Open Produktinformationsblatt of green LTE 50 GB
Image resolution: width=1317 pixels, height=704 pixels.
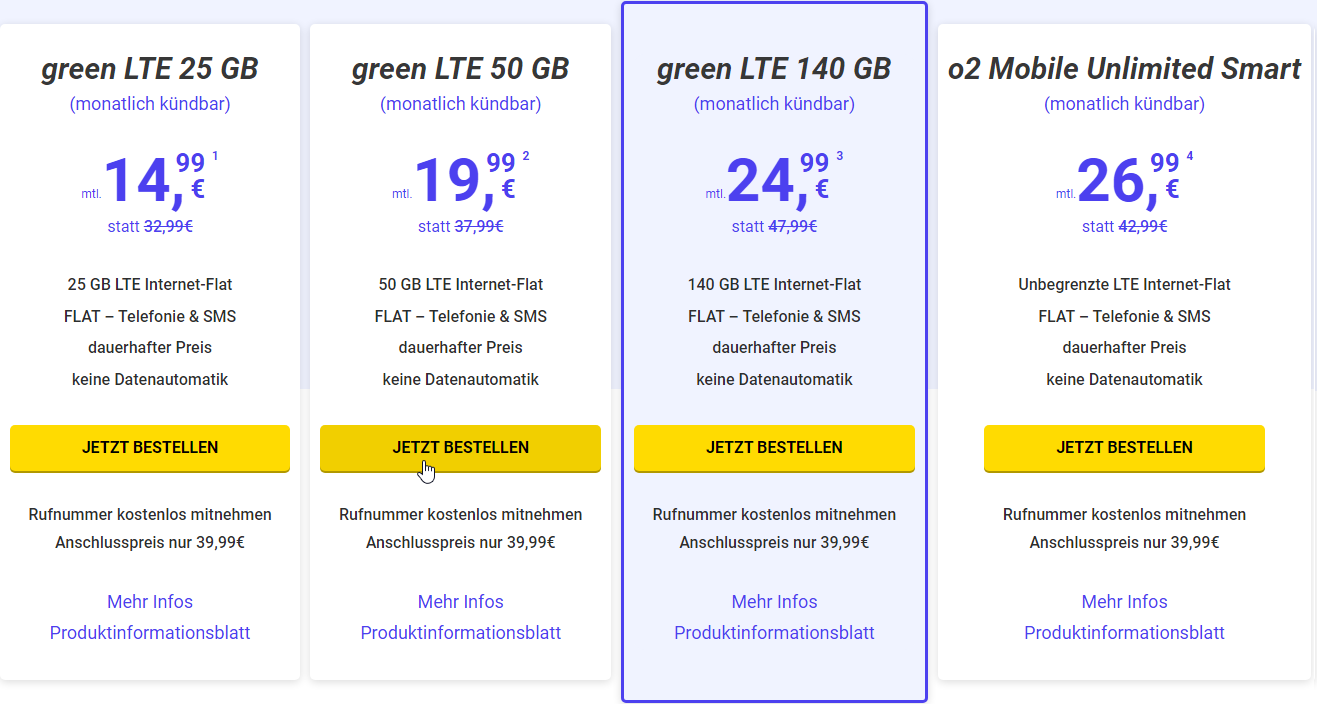coord(460,632)
